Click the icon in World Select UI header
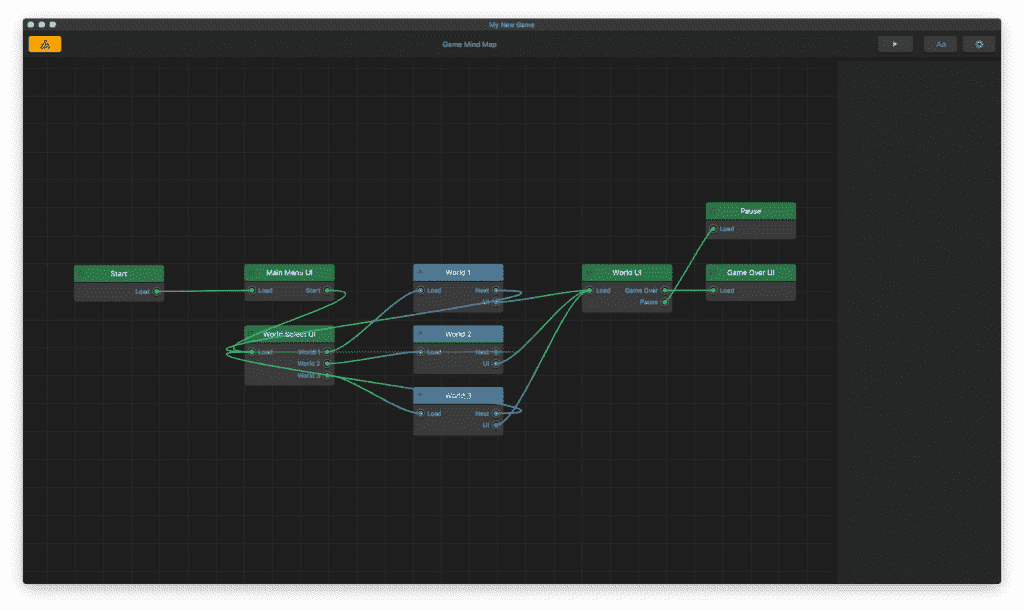 251,334
